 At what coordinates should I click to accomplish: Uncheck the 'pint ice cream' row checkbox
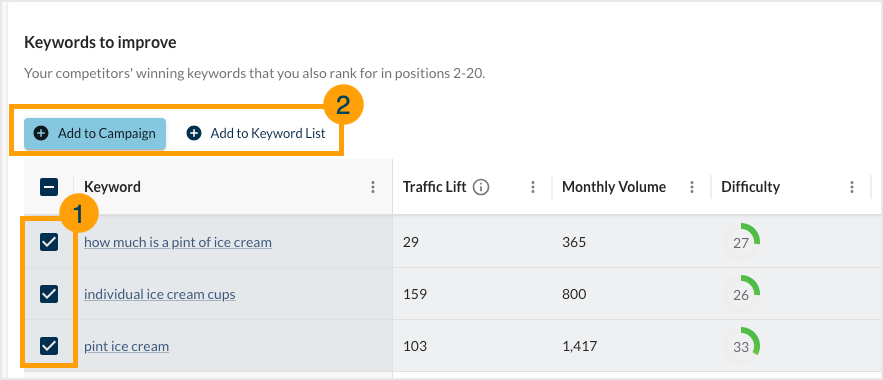click(x=49, y=346)
